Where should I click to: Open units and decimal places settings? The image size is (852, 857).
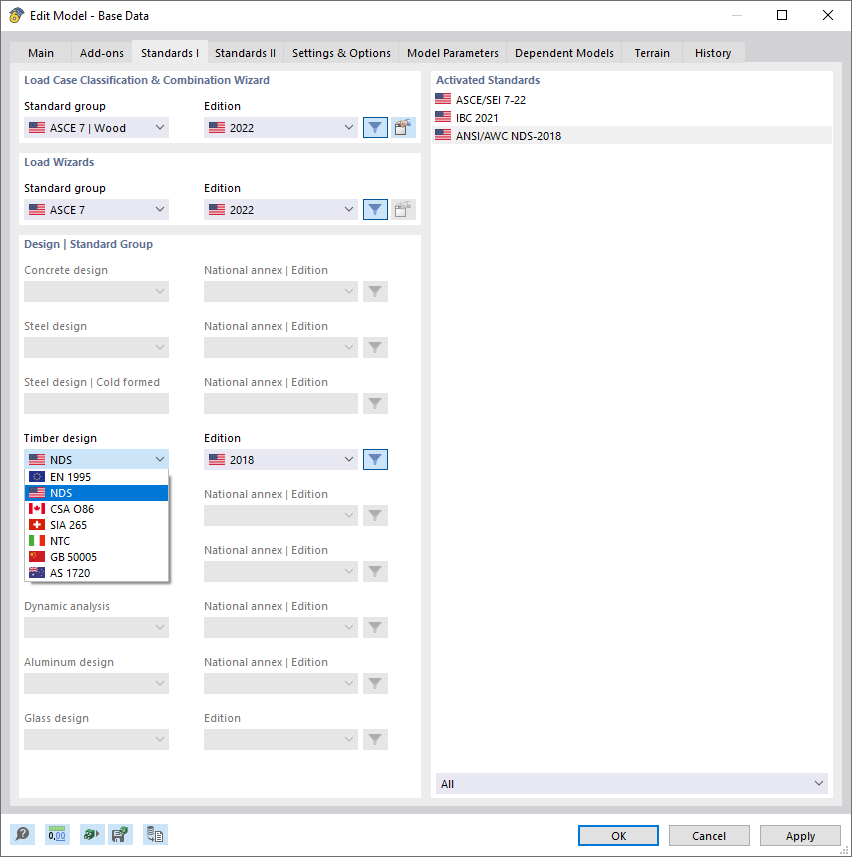(x=57, y=835)
